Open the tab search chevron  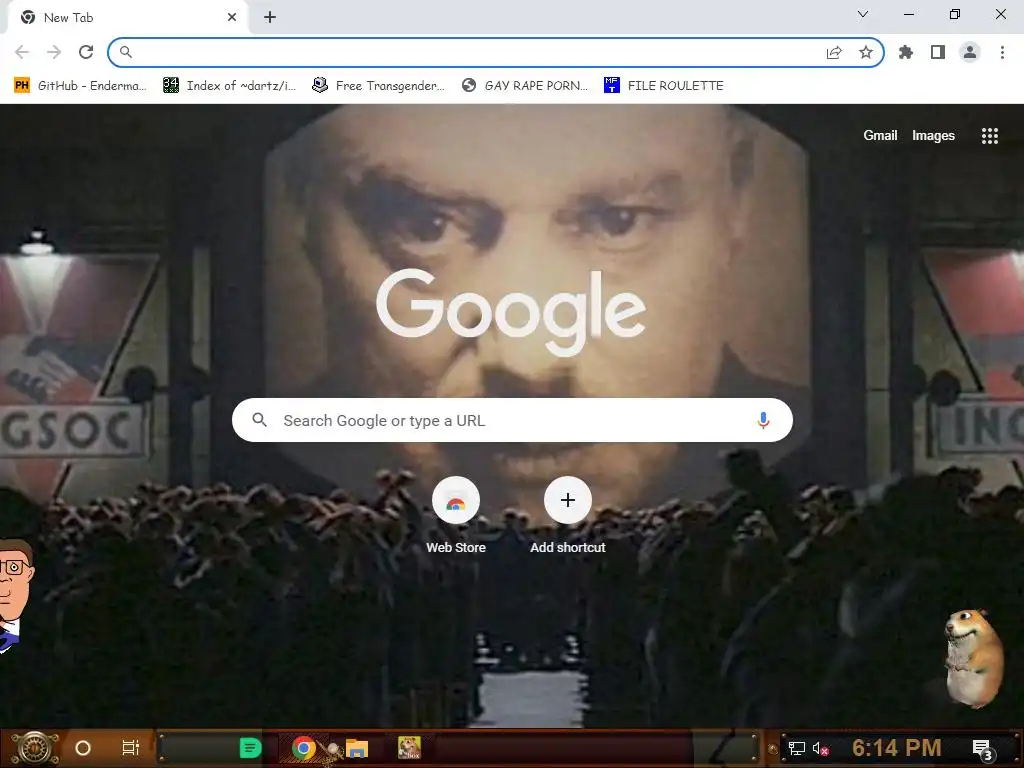(x=863, y=14)
